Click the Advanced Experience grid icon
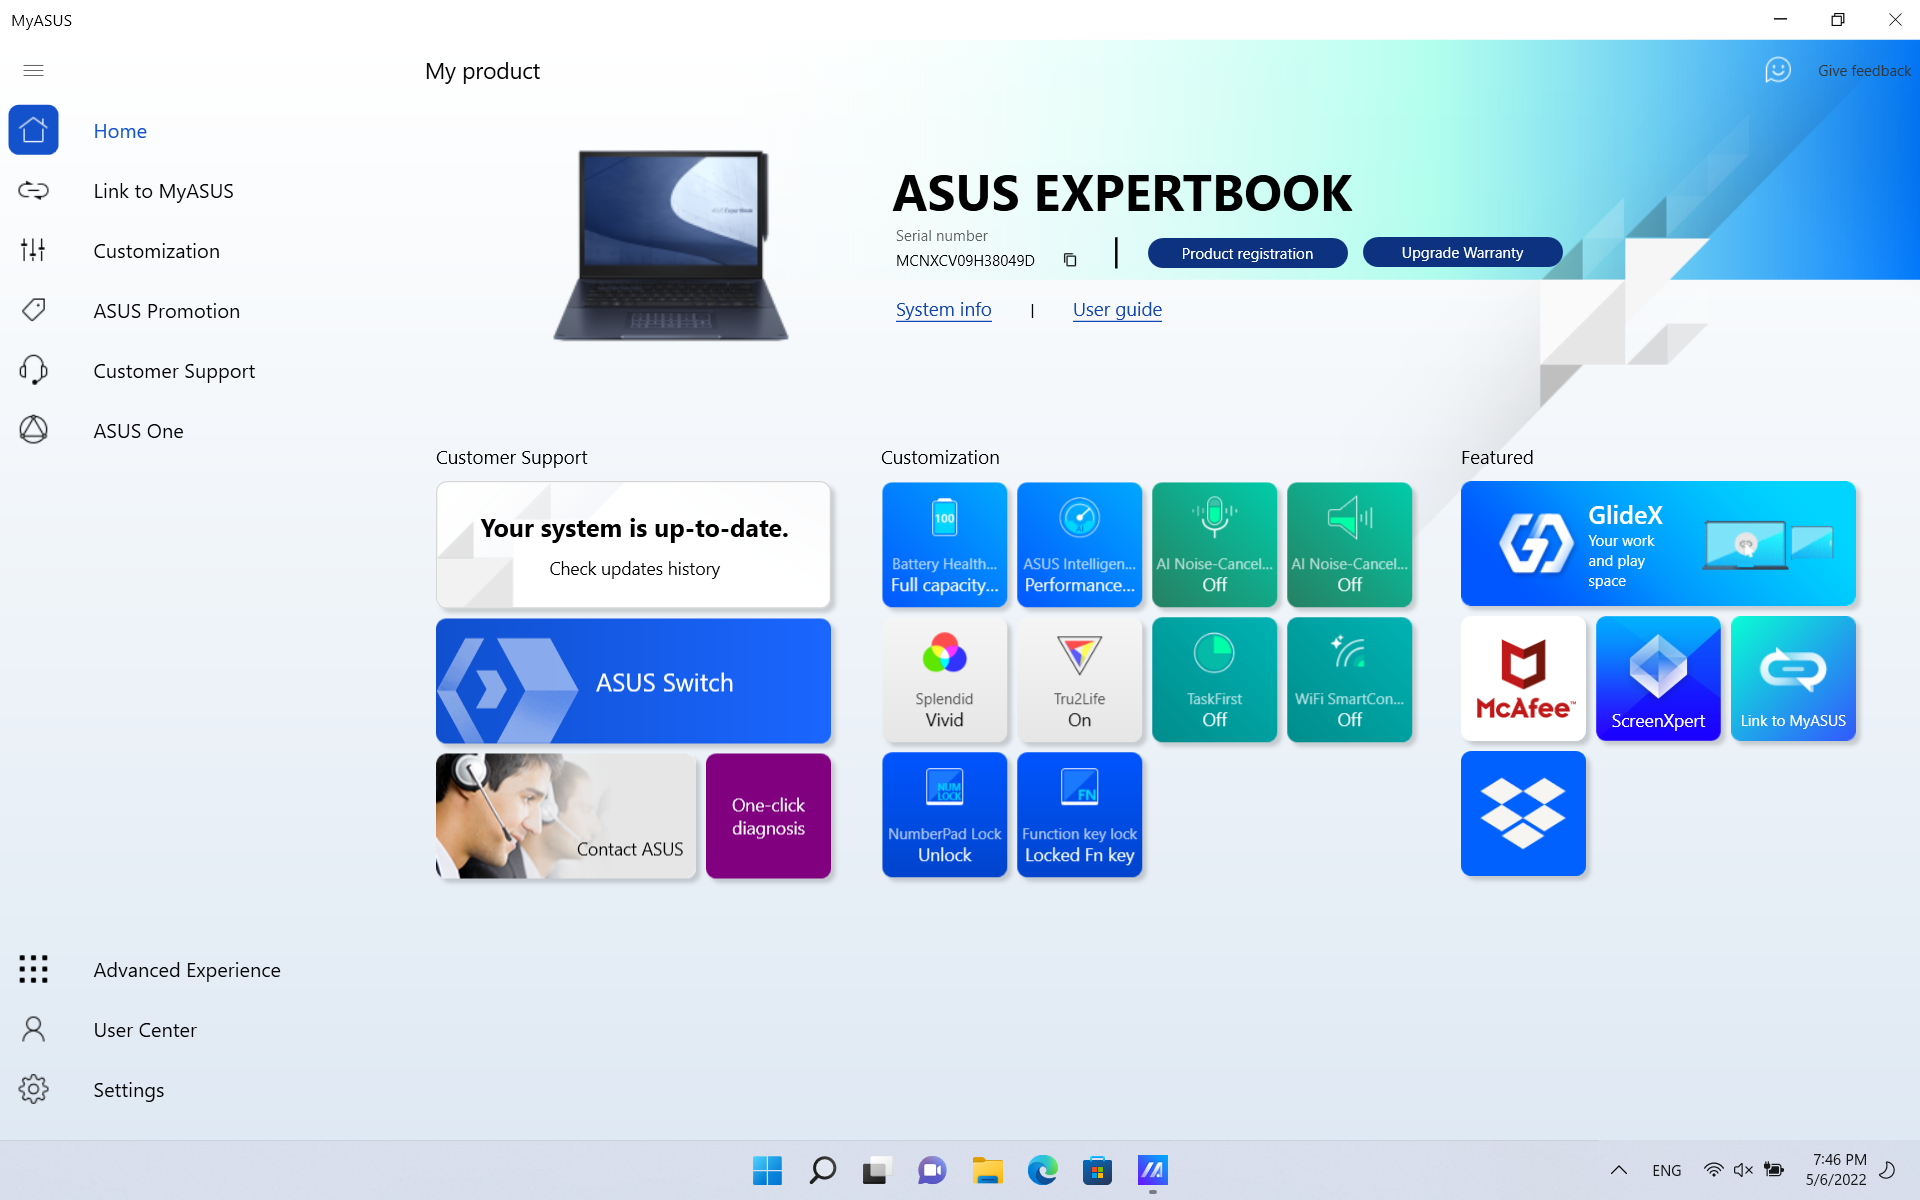 pos(33,969)
